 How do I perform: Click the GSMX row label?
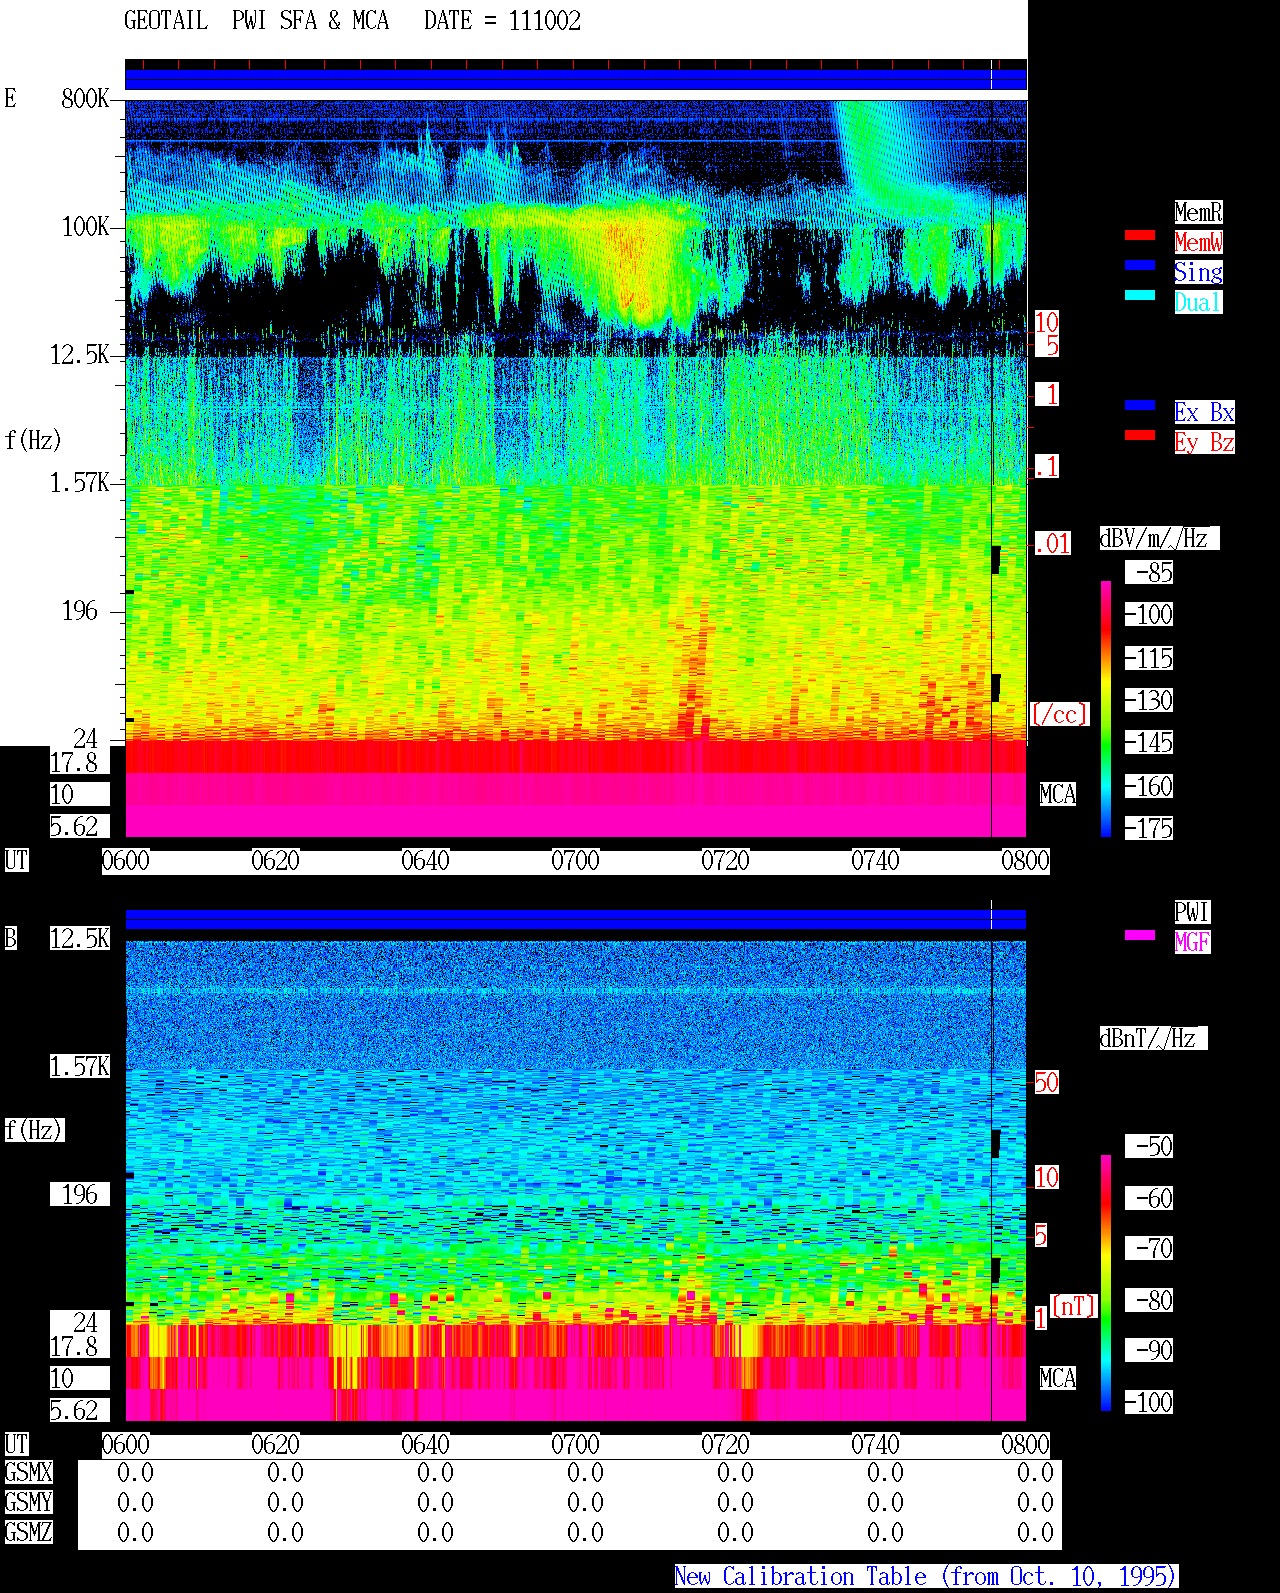click(28, 1473)
